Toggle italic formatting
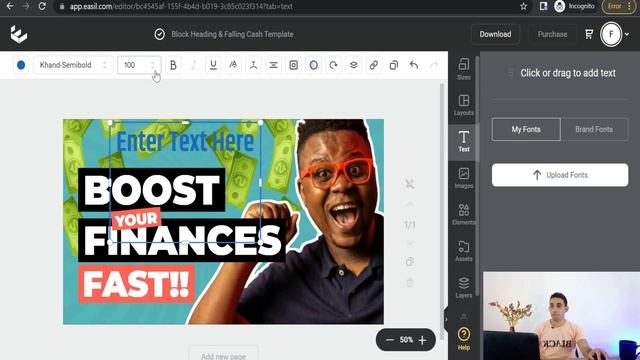Viewport: 640px width, 360px height. (x=193, y=65)
